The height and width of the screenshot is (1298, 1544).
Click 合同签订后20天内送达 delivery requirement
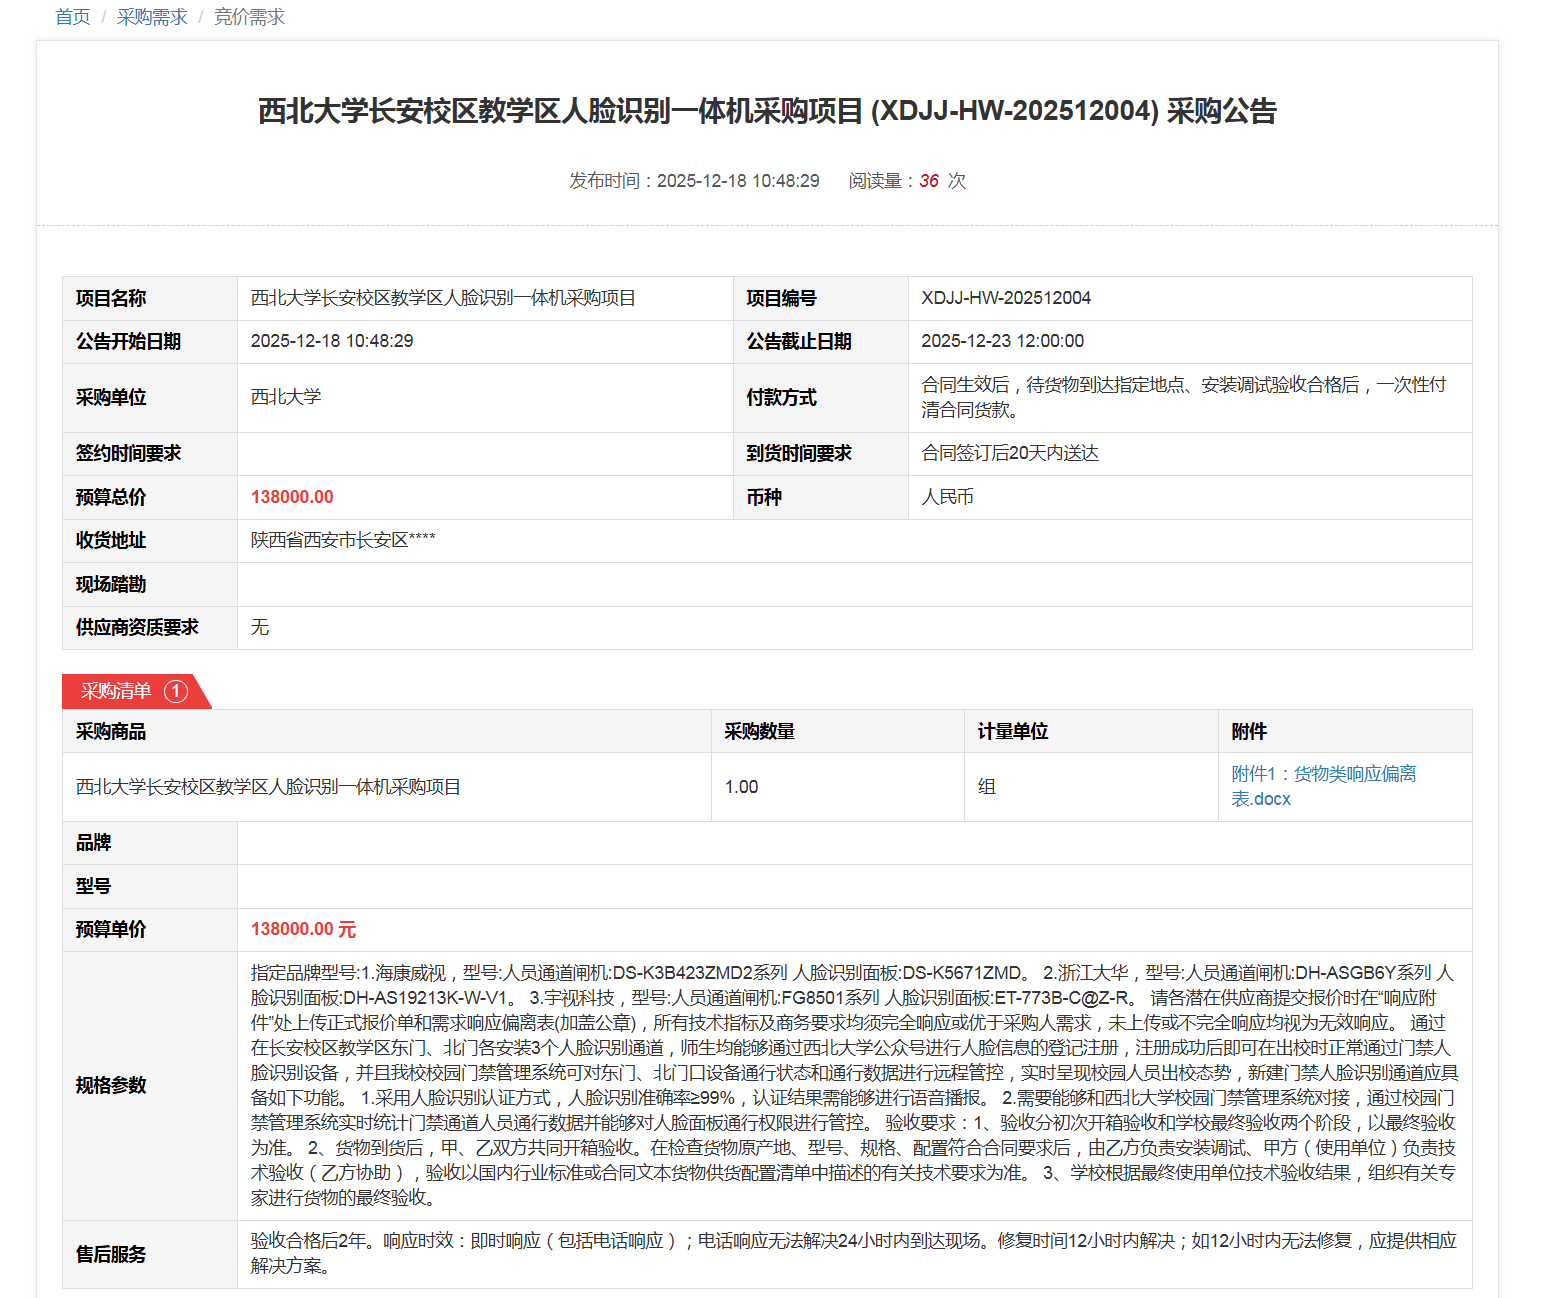pyautogui.click(x=1009, y=453)
